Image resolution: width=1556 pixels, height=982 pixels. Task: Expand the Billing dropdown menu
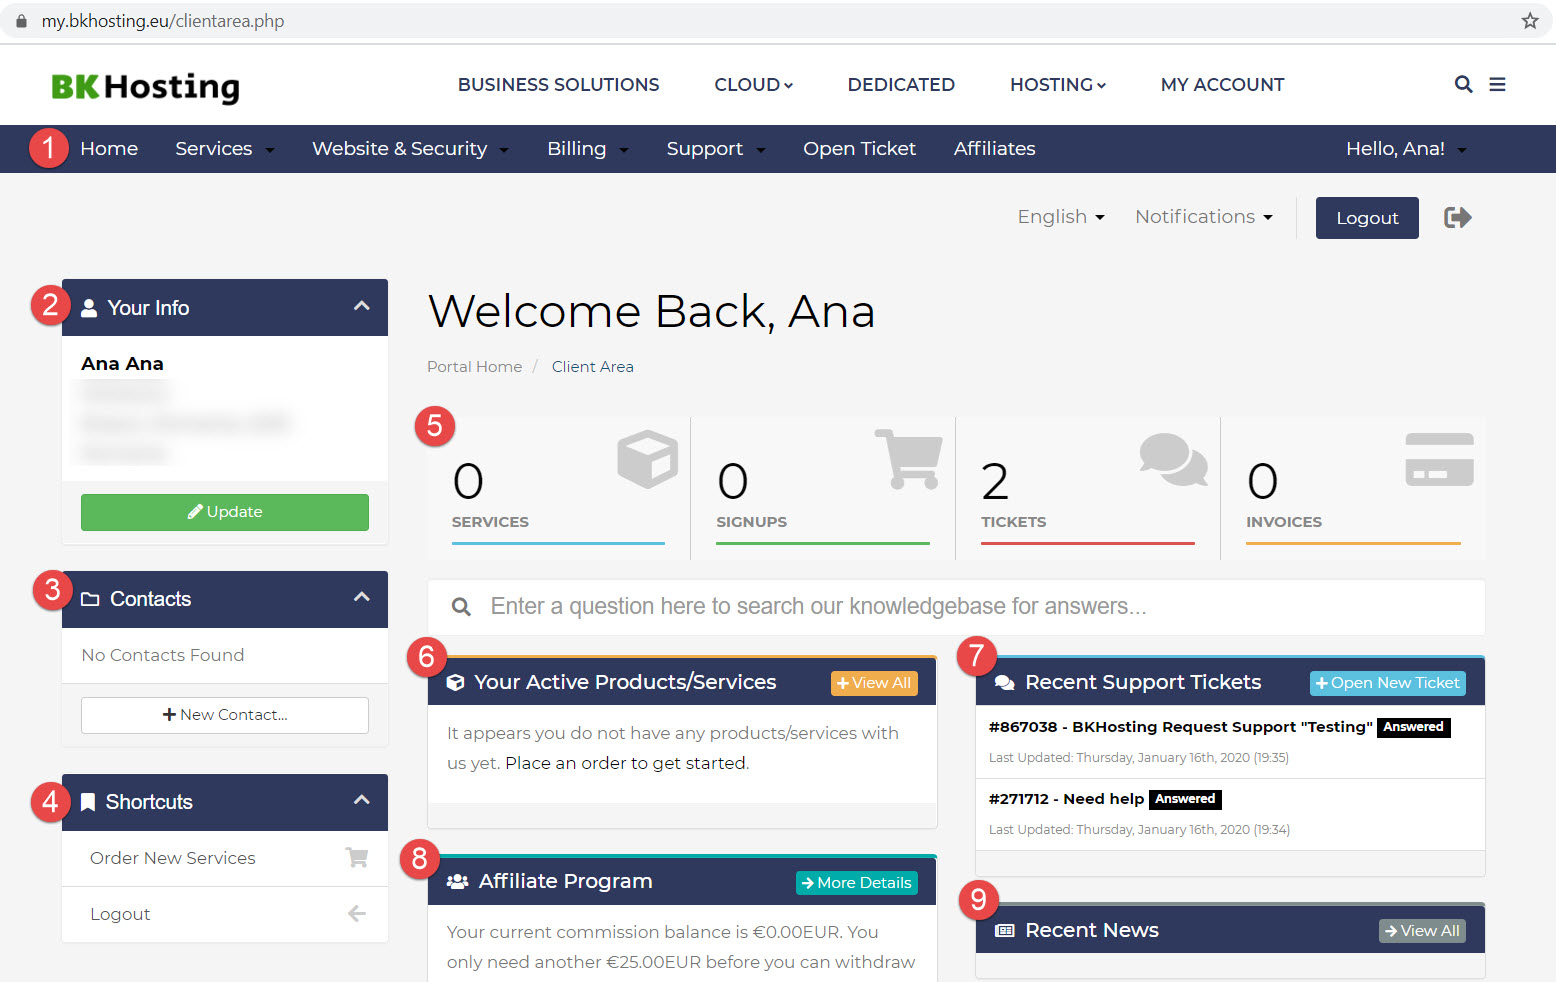point(587,149)
